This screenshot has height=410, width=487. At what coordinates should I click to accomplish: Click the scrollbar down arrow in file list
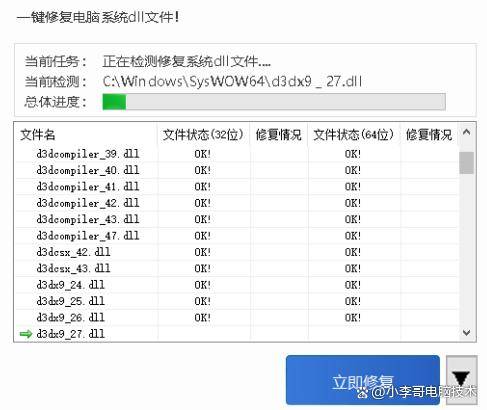click(467, 333)
